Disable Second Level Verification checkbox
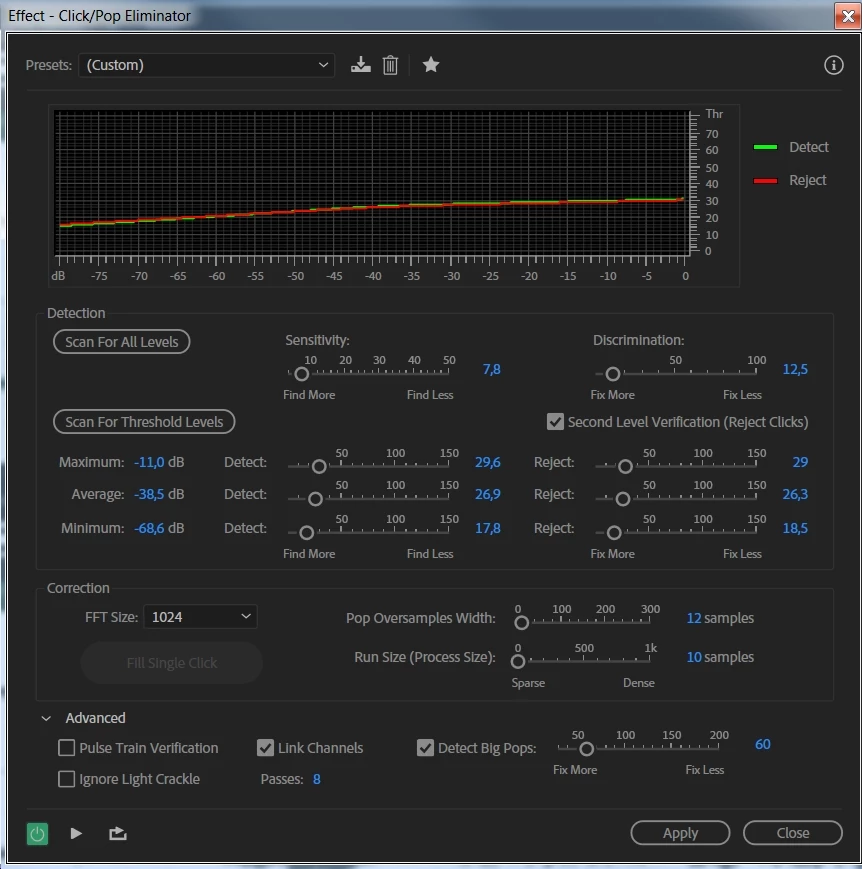The image size is (862, 869). click(x=555, y=422)
